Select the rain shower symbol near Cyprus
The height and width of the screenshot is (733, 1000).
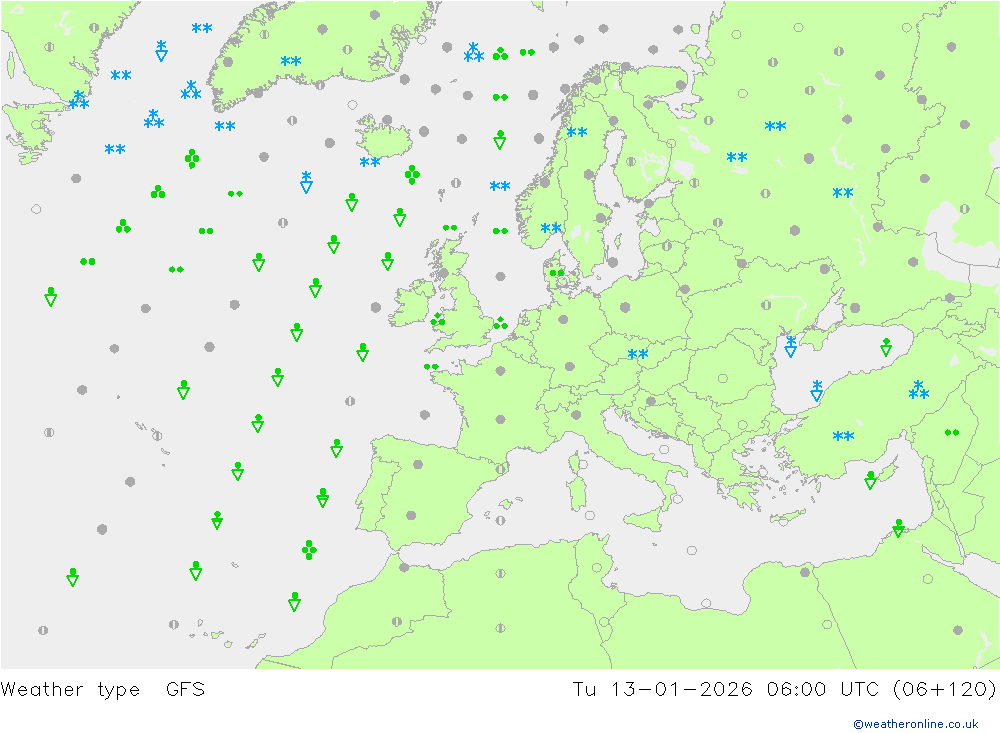pos(871,480)
